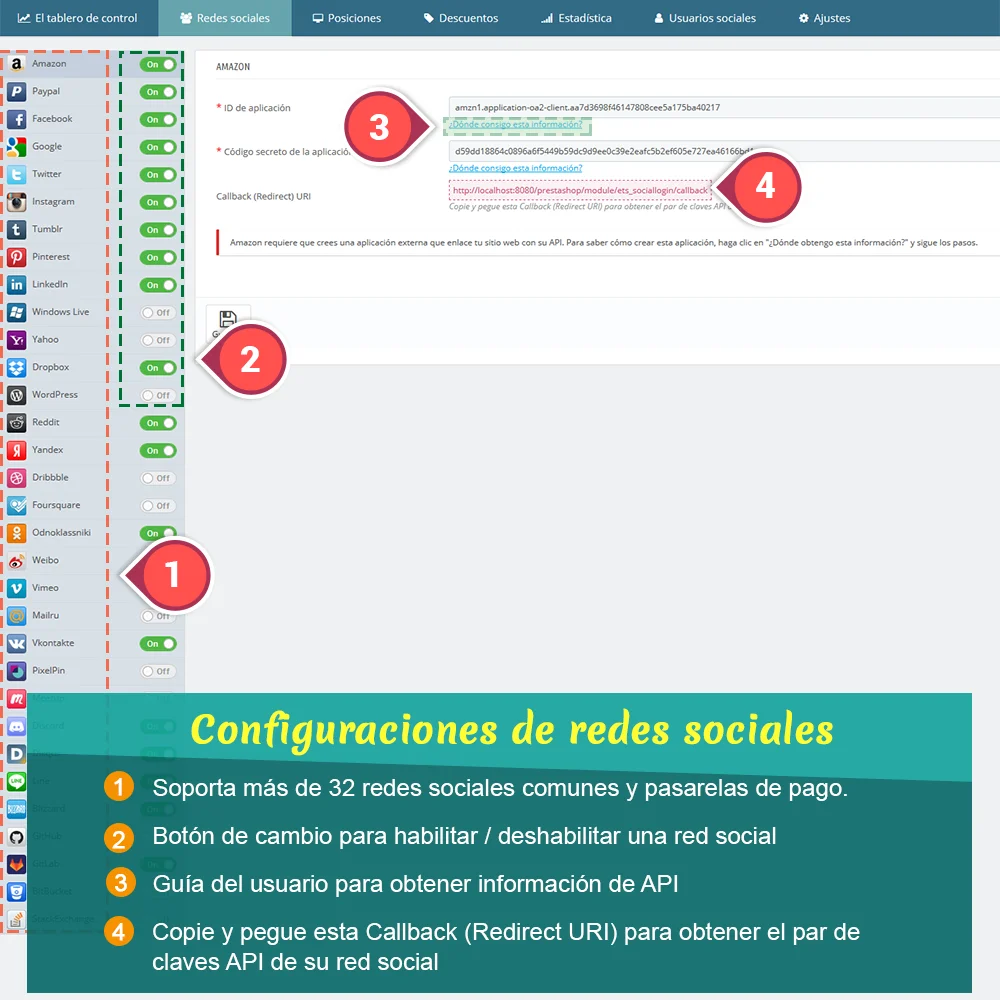
Task: Select the WordPress social network icon
Action: pyautogui.click(x=18, y=394)
